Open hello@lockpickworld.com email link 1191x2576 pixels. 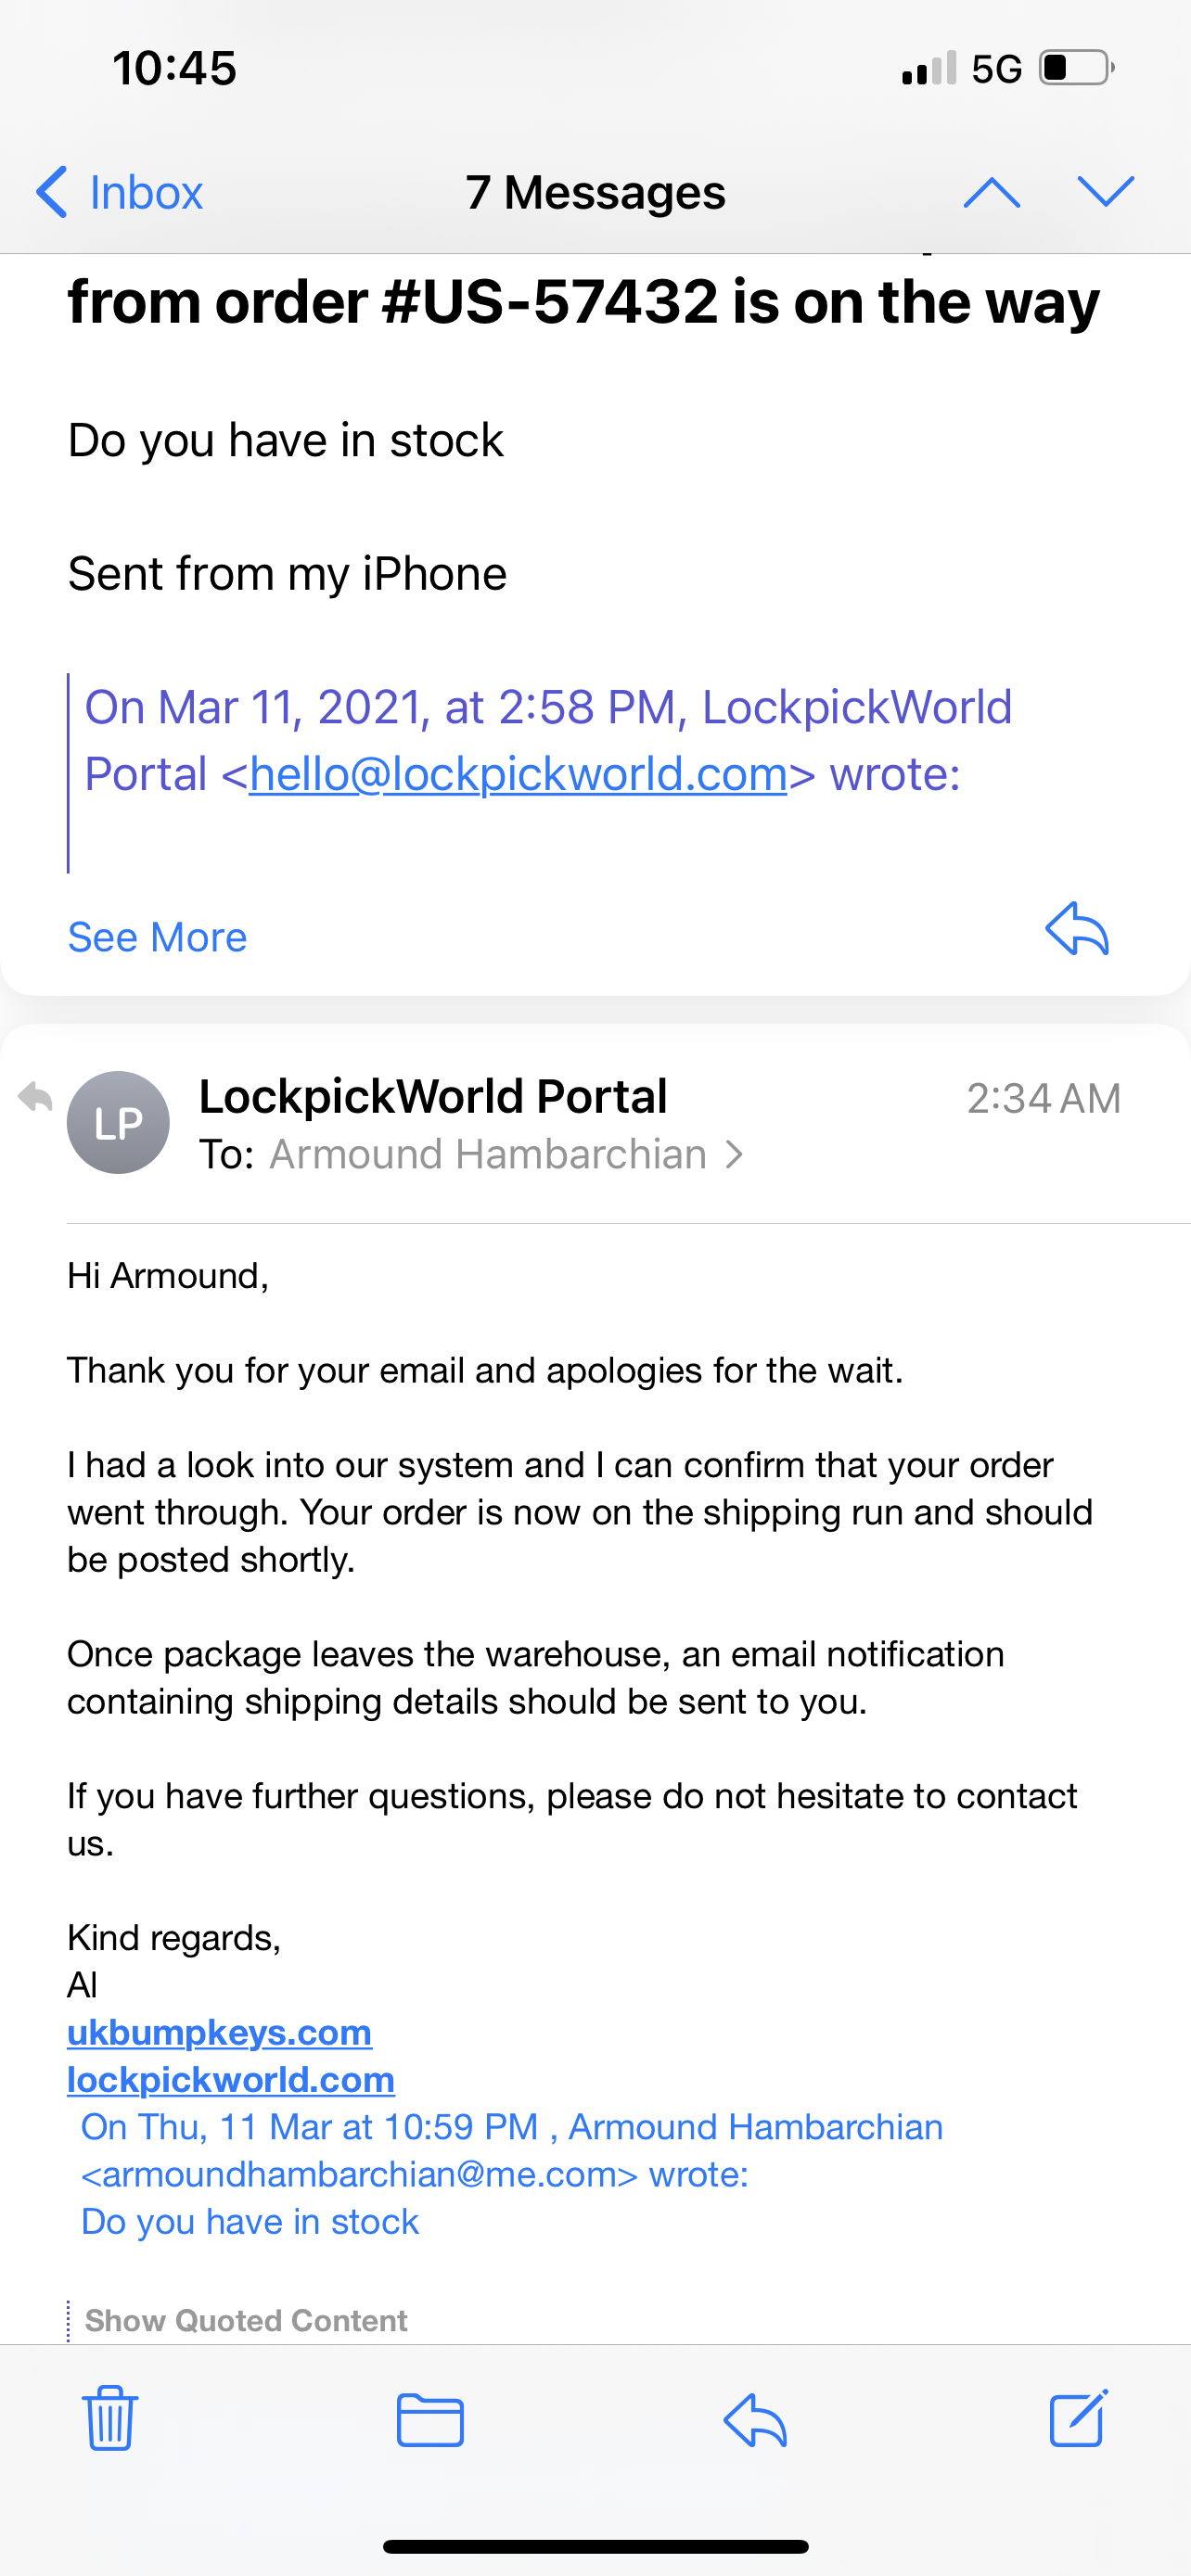click(518, 774)
